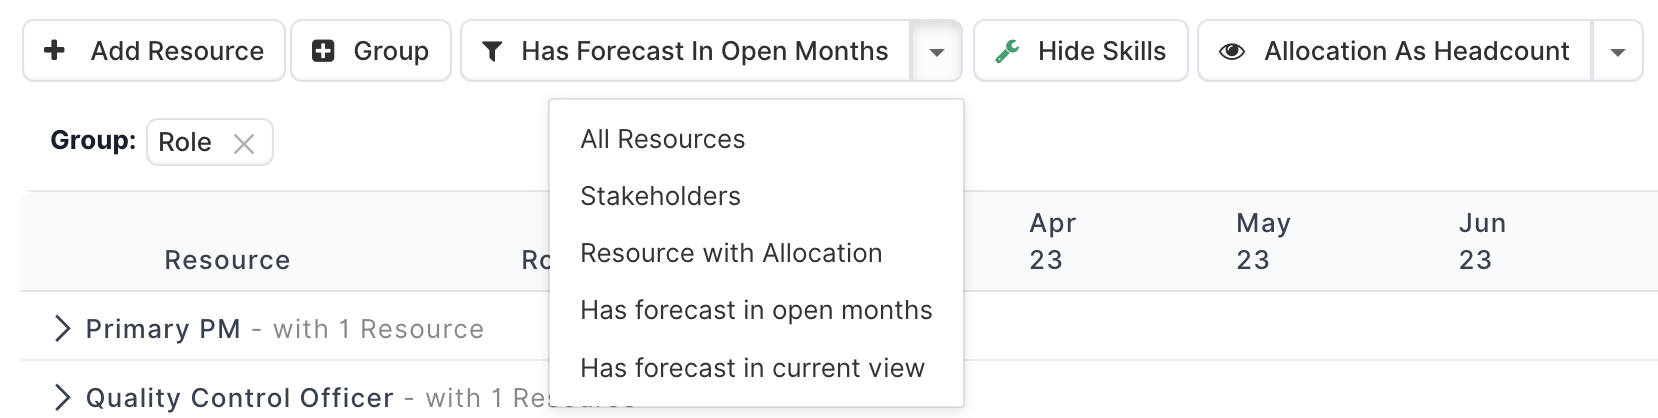Open the filter dropdown caret
Screen dimensions: 1658x418
tap(936, 51)
